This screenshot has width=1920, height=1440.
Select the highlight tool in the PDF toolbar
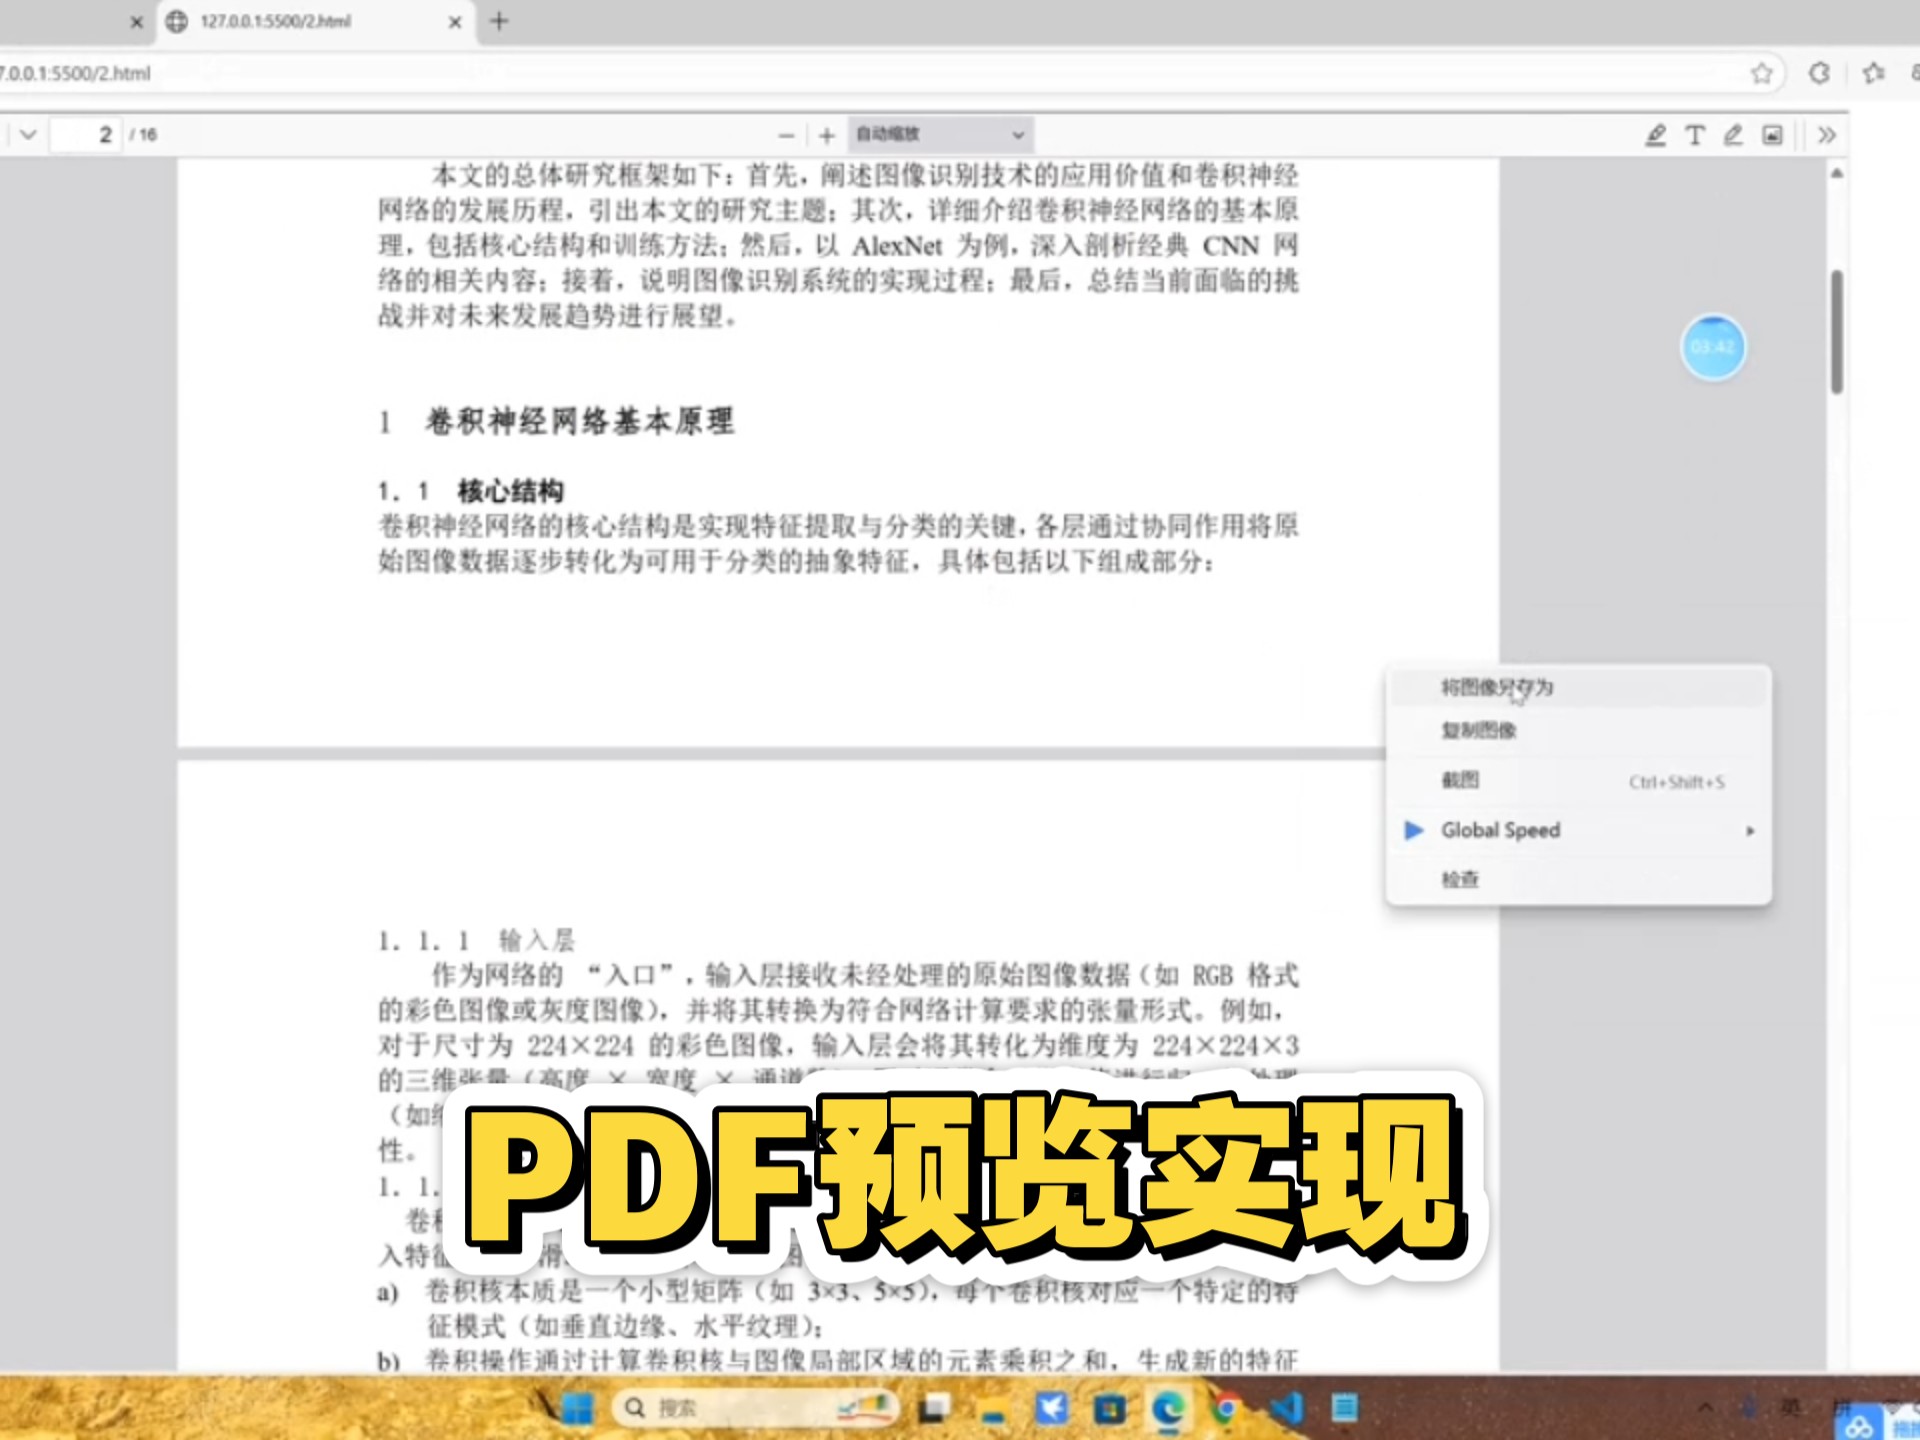[x=1655, y=135]
